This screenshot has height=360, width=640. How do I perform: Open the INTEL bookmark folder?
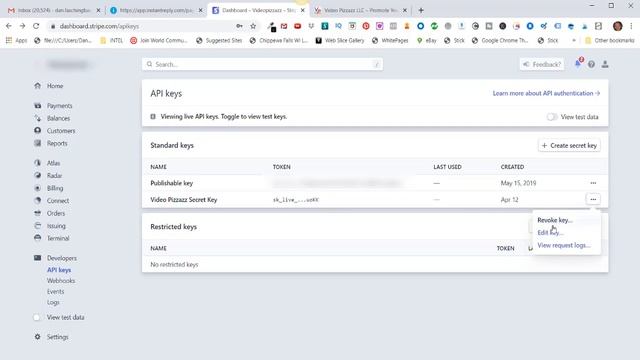pos(111,40)
